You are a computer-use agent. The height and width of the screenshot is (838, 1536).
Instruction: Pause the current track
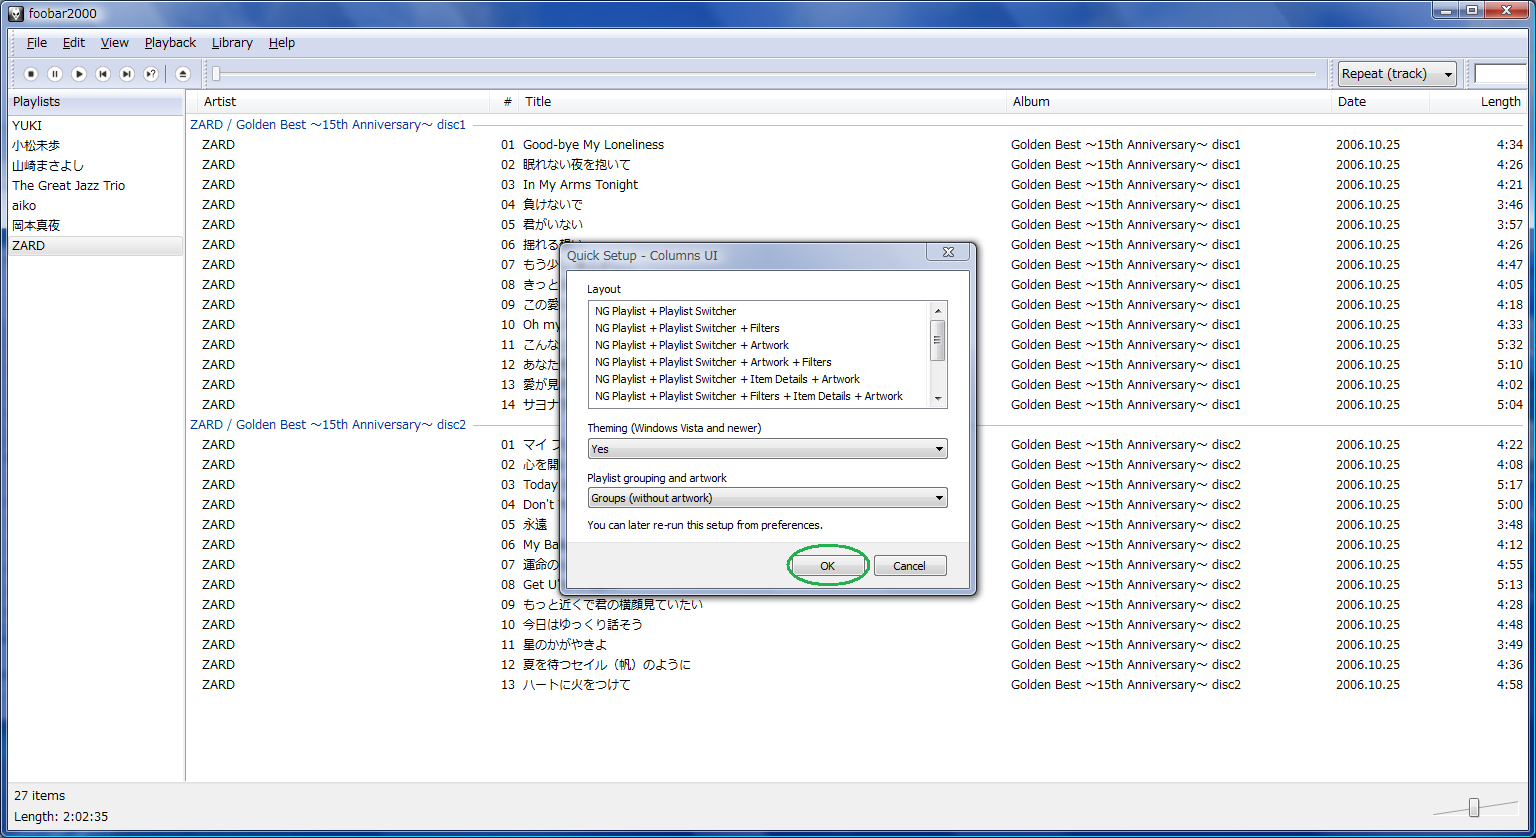[x=55, y=74]
